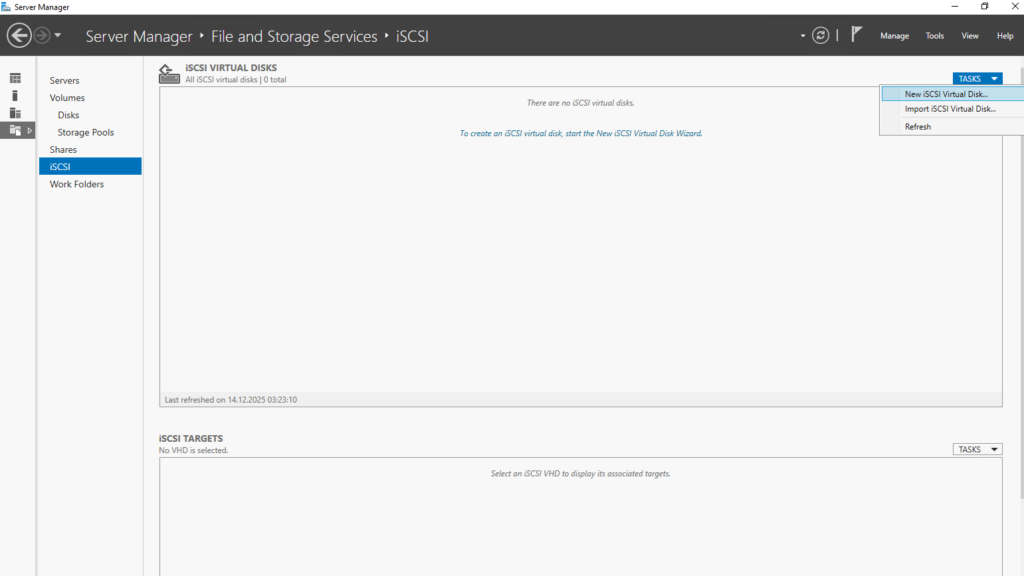Open the Manage menu
1024x576 pixels.
point(894,36)
